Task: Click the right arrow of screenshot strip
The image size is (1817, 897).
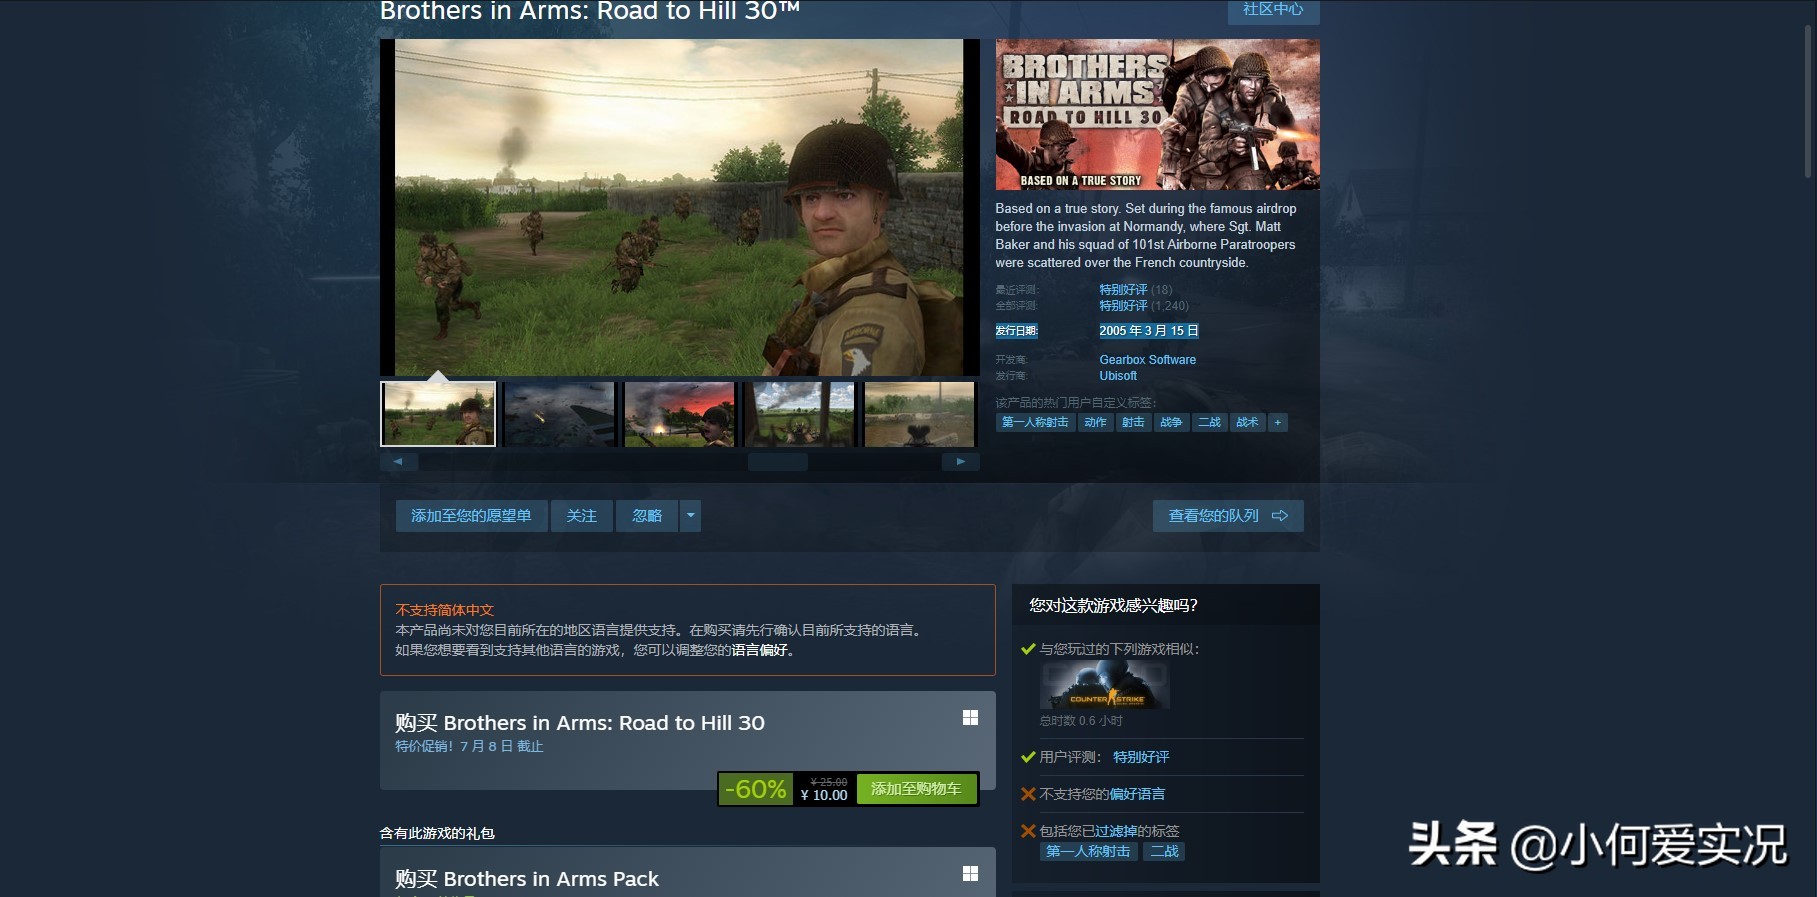Action: point(960,462)
